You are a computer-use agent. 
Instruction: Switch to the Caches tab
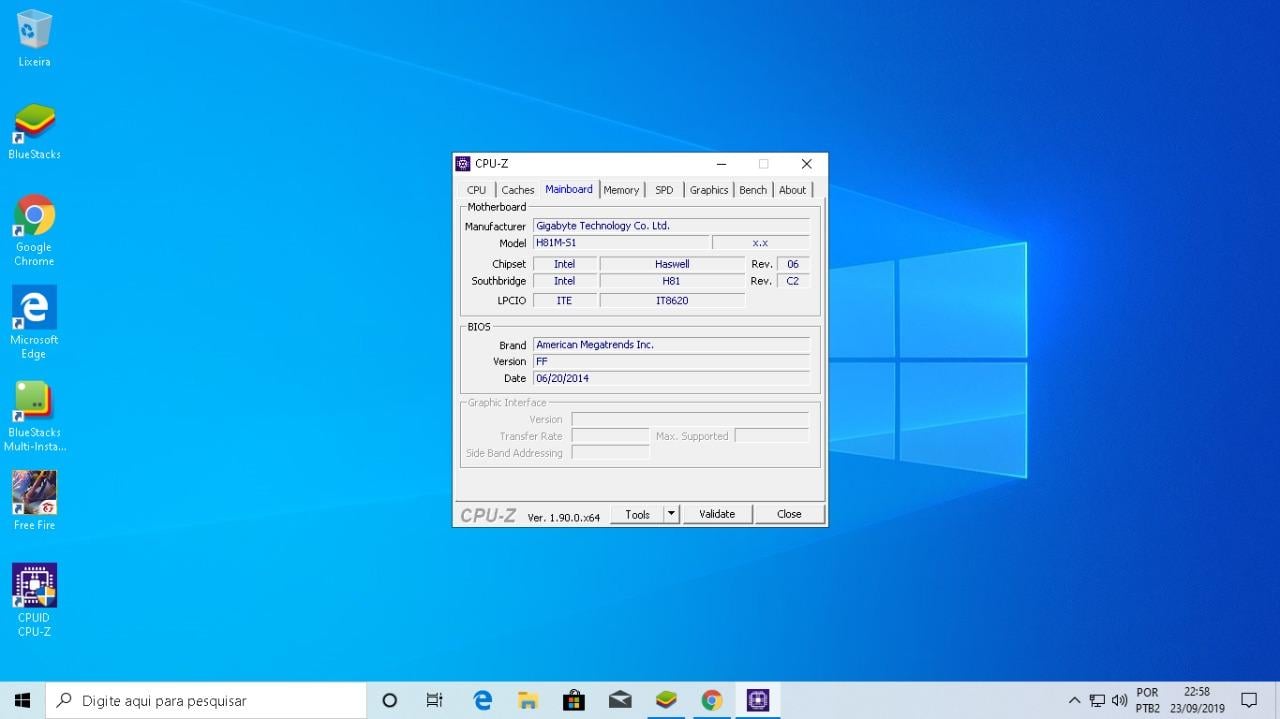click(x=518, y=190)
